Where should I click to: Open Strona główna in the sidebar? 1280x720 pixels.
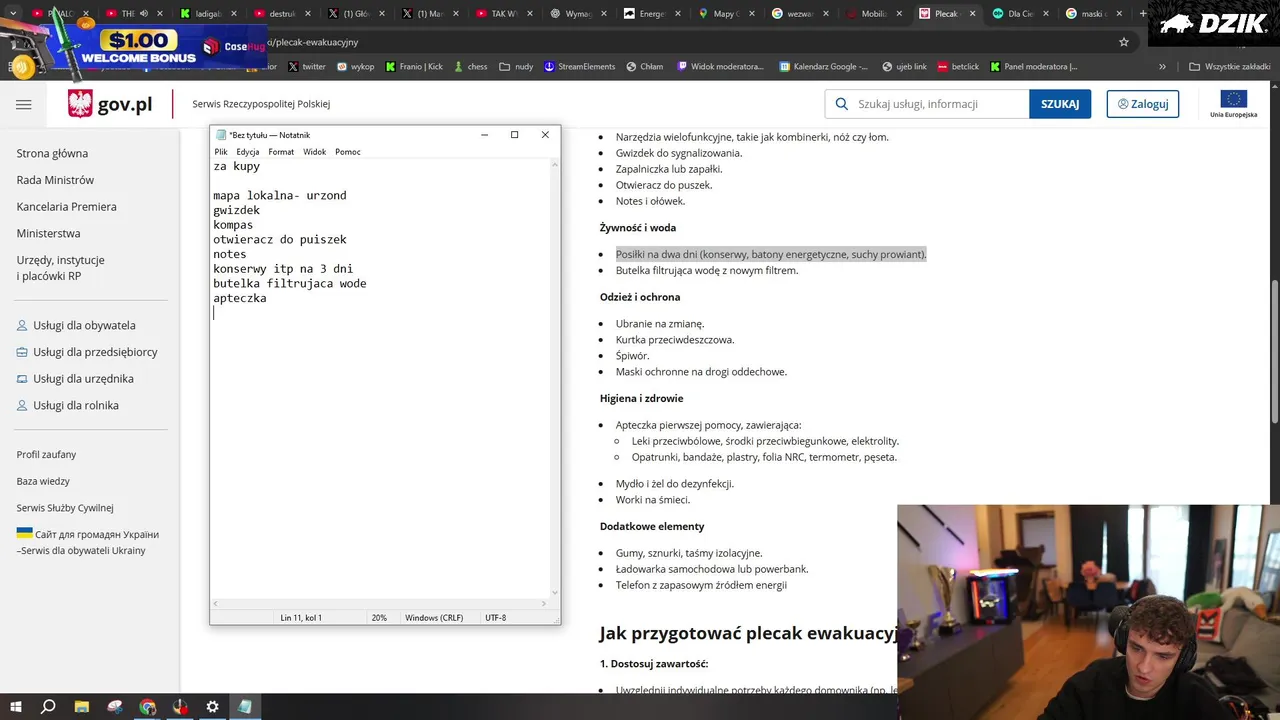(52, 153)
